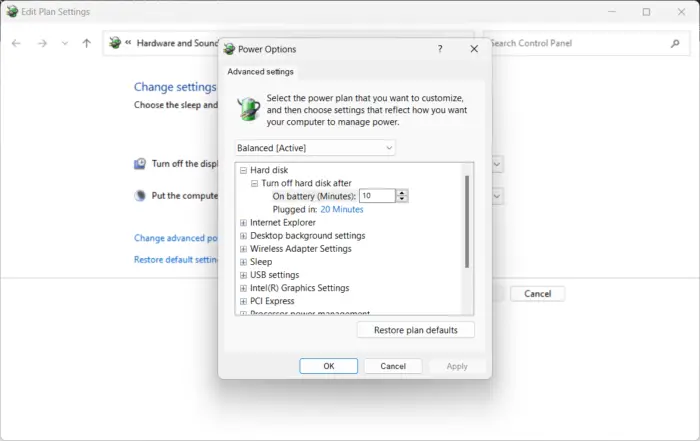700x441 pixels.
Task: Click Cancel in Edit Plan Settings window
Action: coord(538,294)
